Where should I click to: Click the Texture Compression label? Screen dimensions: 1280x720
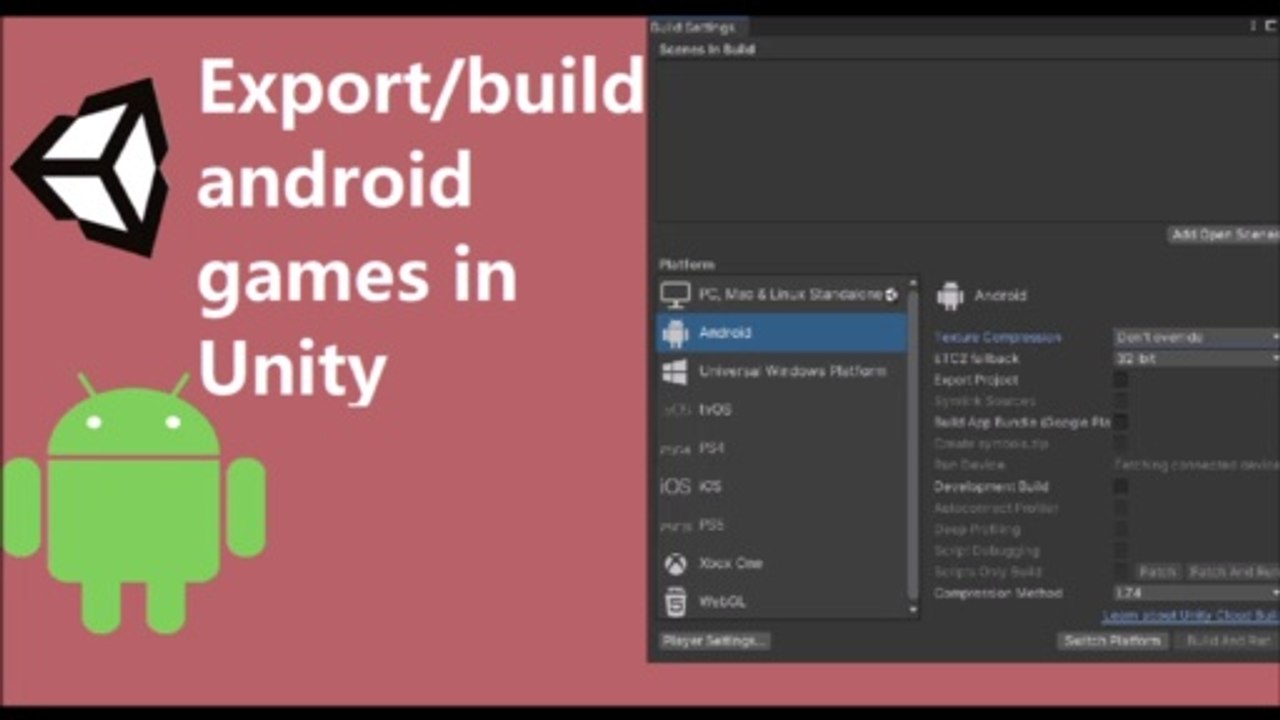998,338
